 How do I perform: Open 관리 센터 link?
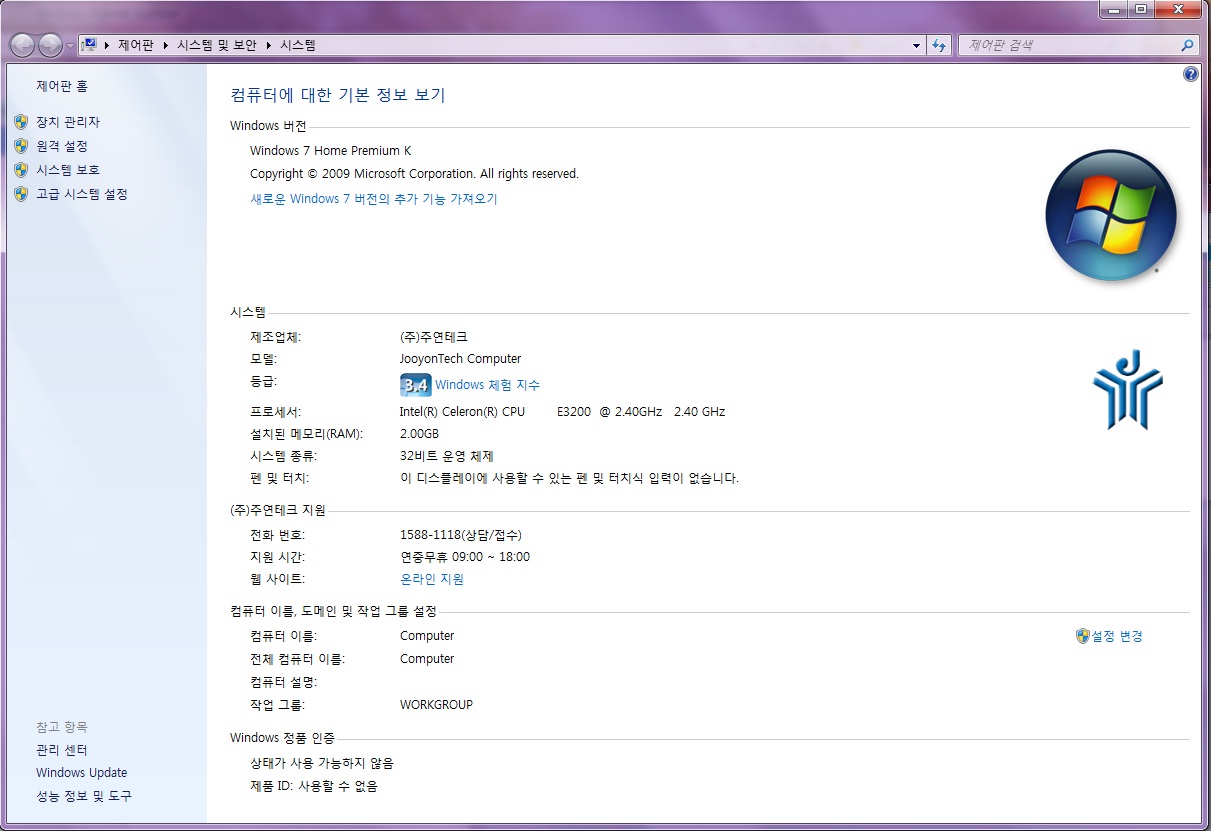[x=62, y=750]
